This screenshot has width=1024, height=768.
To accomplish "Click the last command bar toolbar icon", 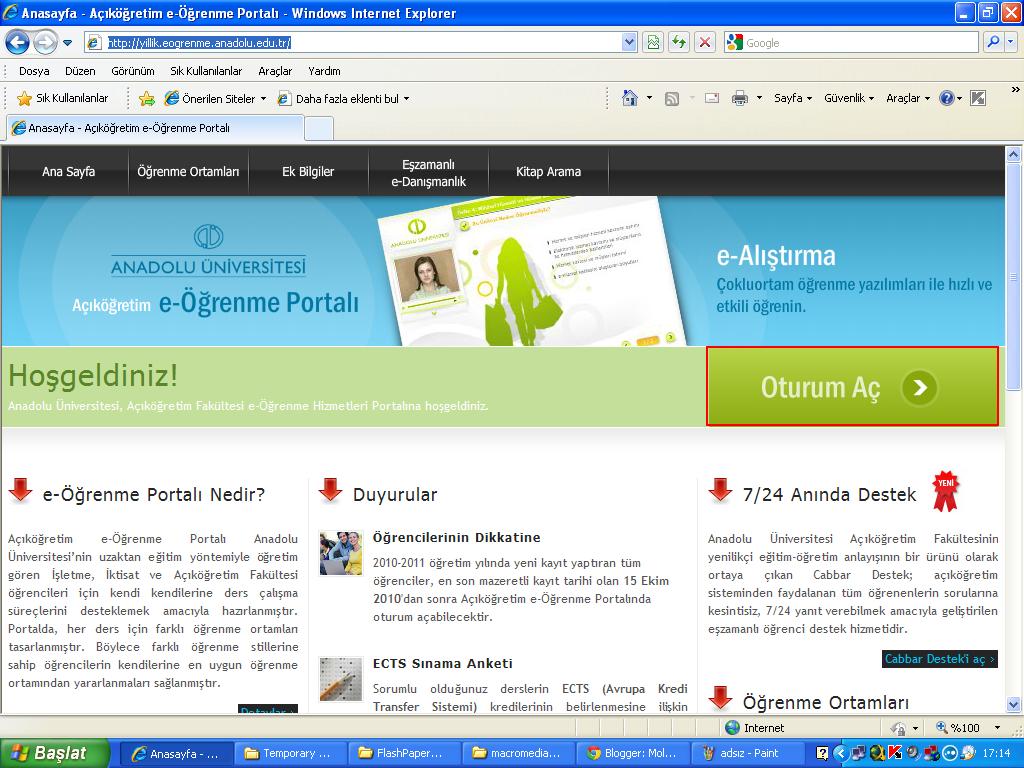I will pyautogui.click(x=978, y=99).
